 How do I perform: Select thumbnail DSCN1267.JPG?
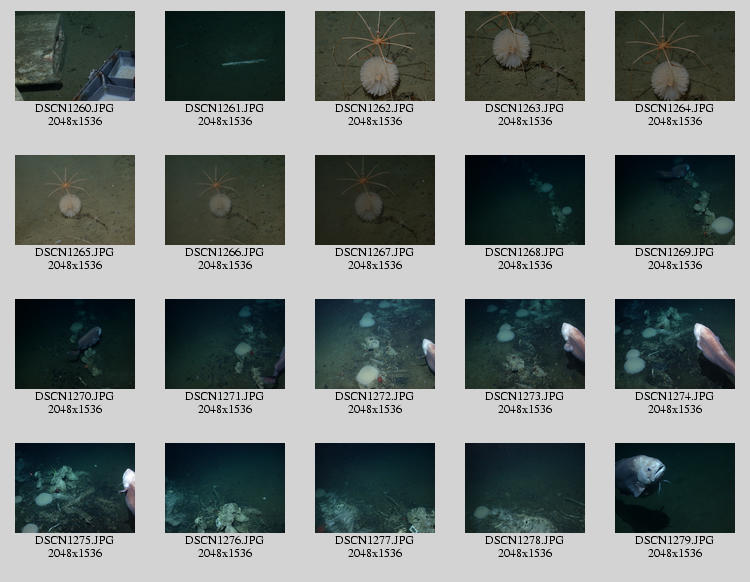pyautogui.click(x=375, y=200)
